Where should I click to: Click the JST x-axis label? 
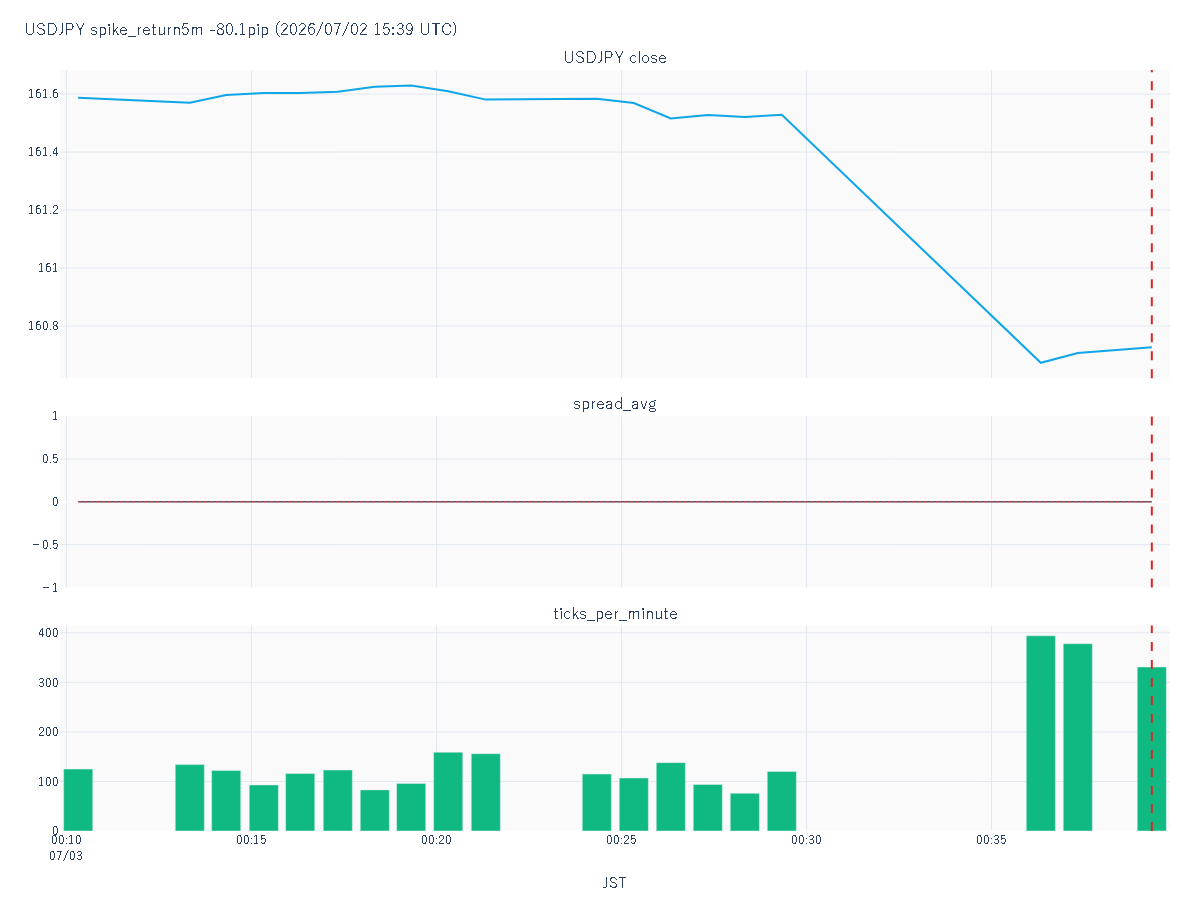tap(615, 883)
